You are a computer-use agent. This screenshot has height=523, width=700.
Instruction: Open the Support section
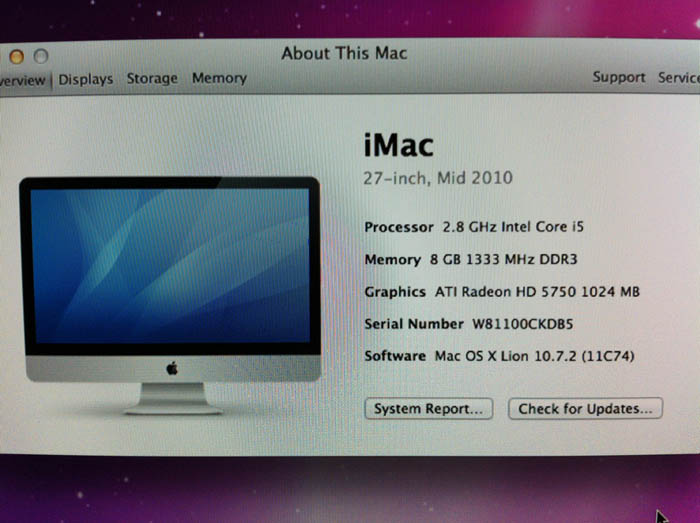tap(619, 77)
